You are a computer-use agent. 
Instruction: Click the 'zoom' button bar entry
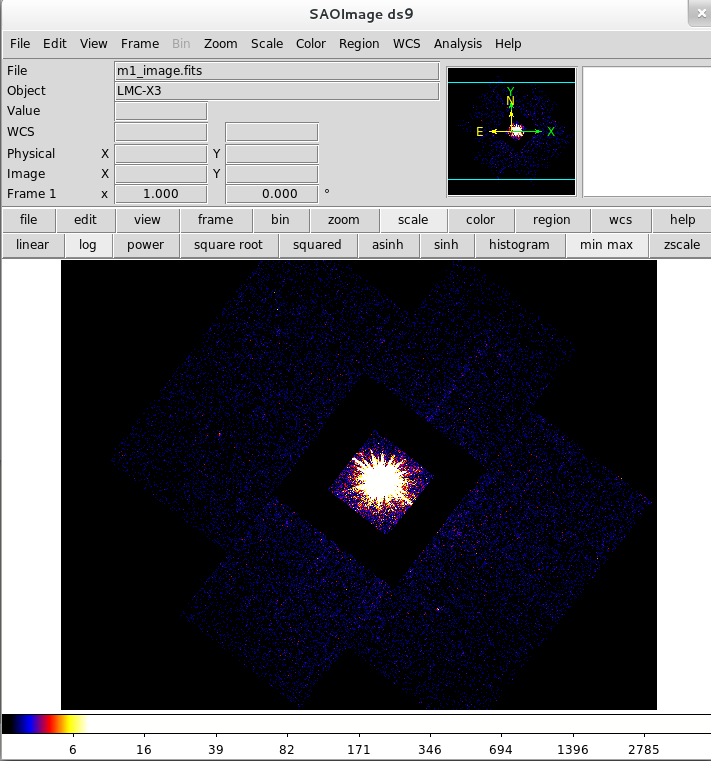(x=344, y=220)
